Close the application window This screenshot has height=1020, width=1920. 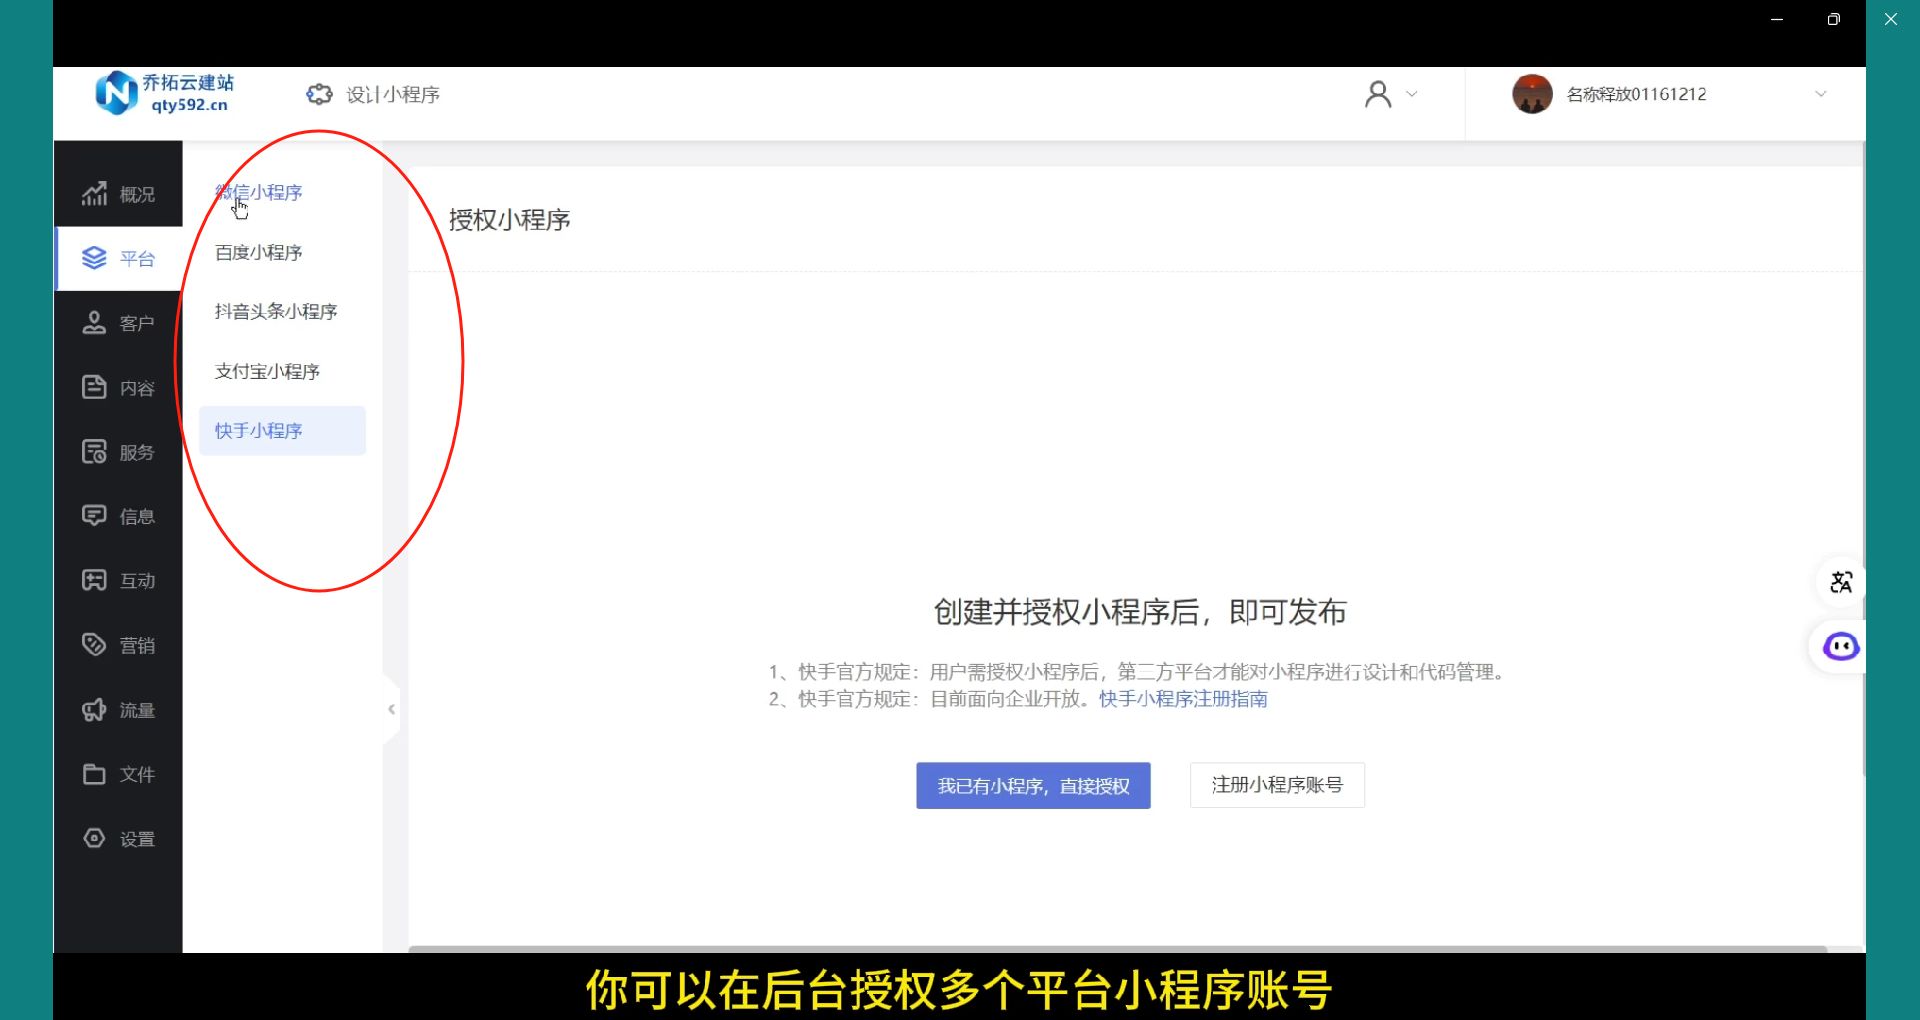[1891, 20]
